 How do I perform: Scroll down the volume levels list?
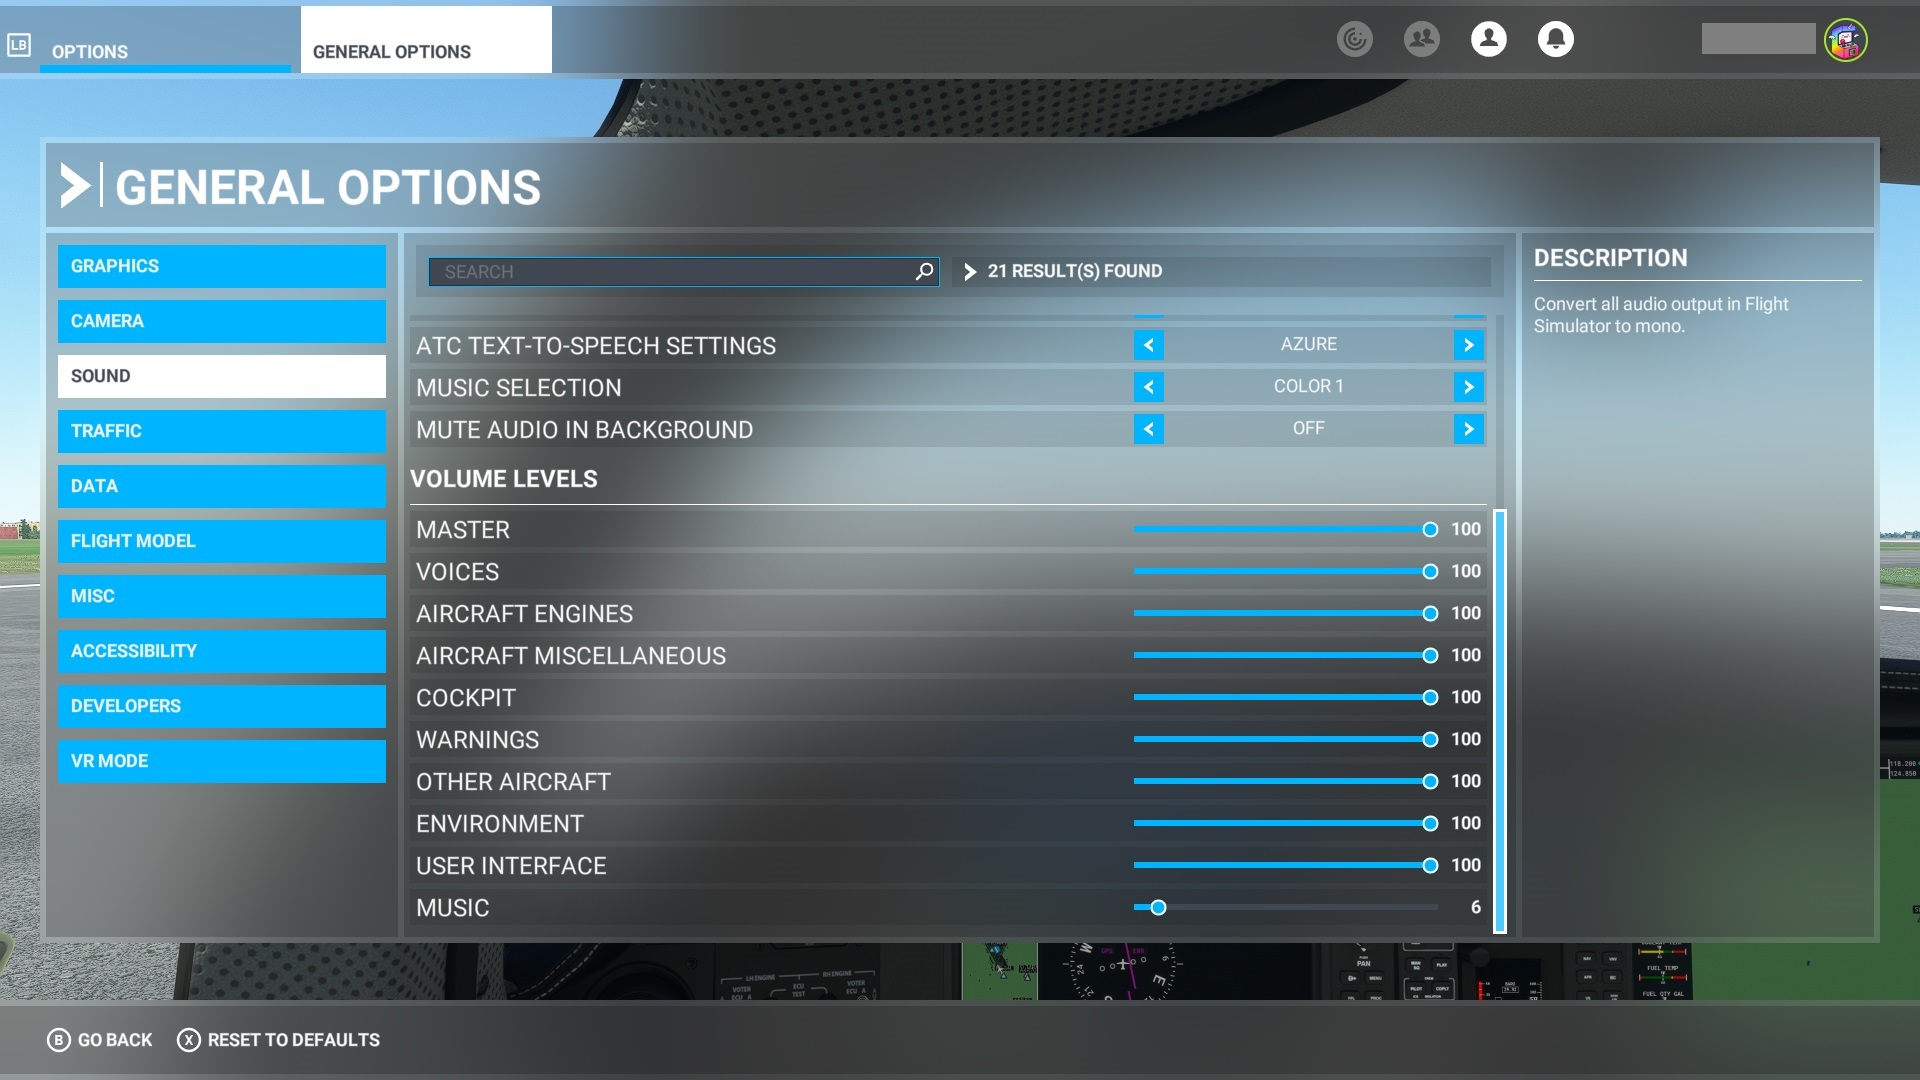click(x=1499, y=923)
